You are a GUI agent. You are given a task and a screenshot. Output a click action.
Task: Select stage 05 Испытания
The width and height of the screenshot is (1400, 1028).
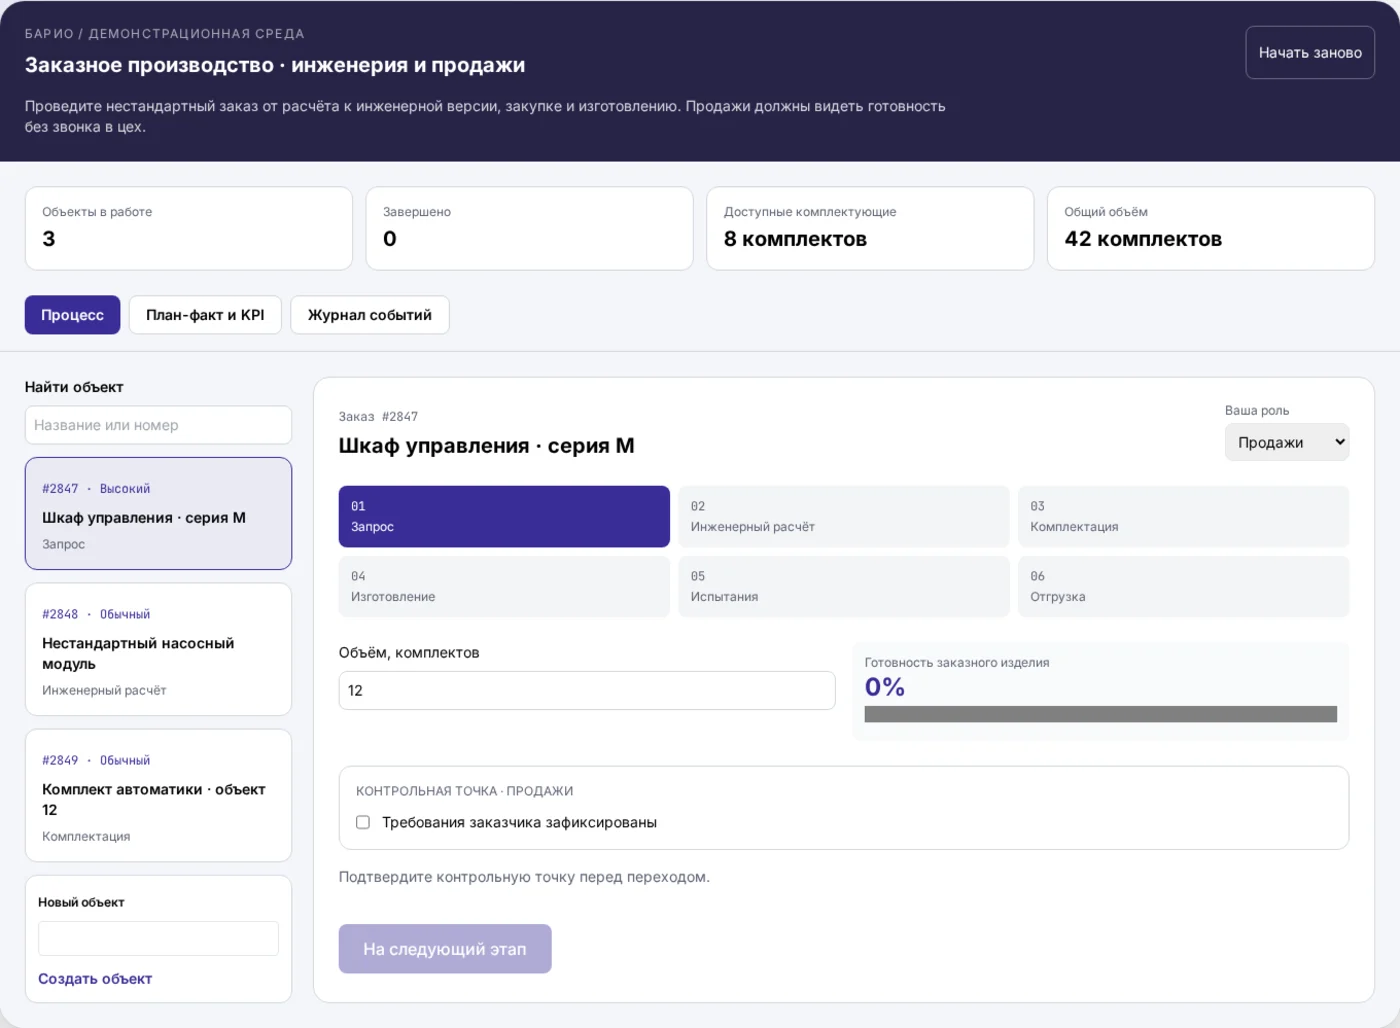[844, 587]
